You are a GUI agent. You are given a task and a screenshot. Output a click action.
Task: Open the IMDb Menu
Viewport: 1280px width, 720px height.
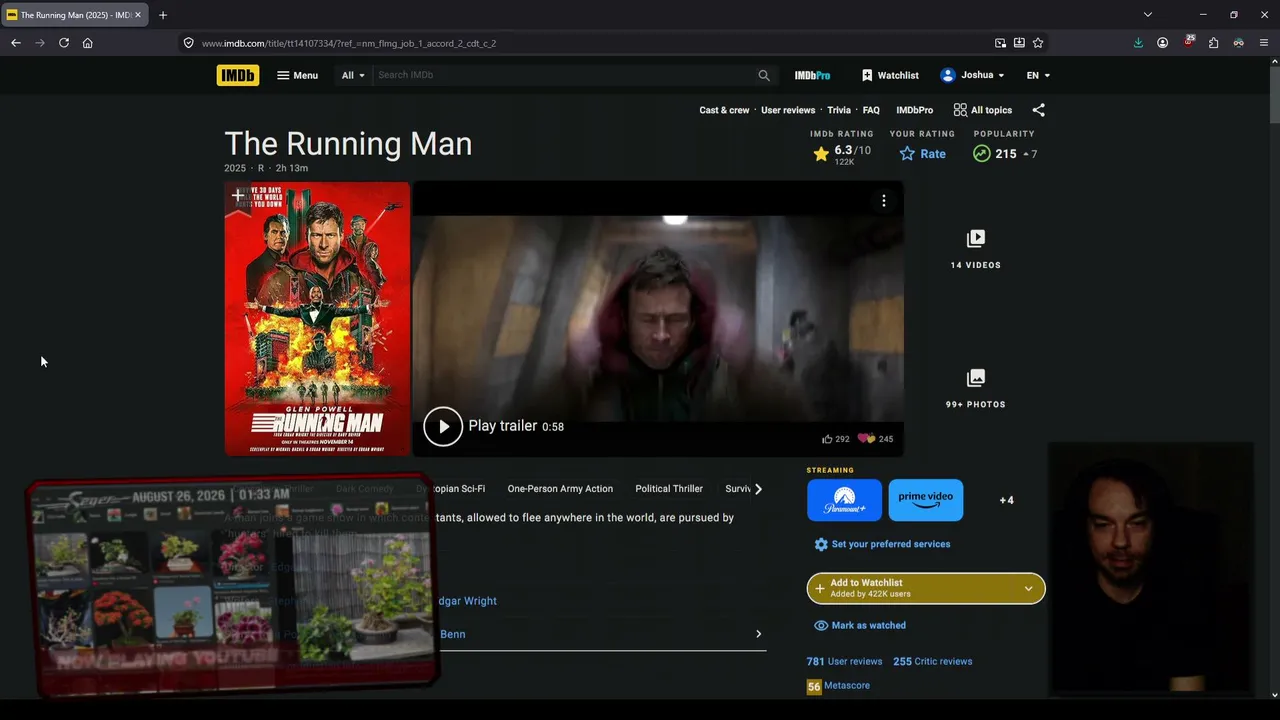297,75
